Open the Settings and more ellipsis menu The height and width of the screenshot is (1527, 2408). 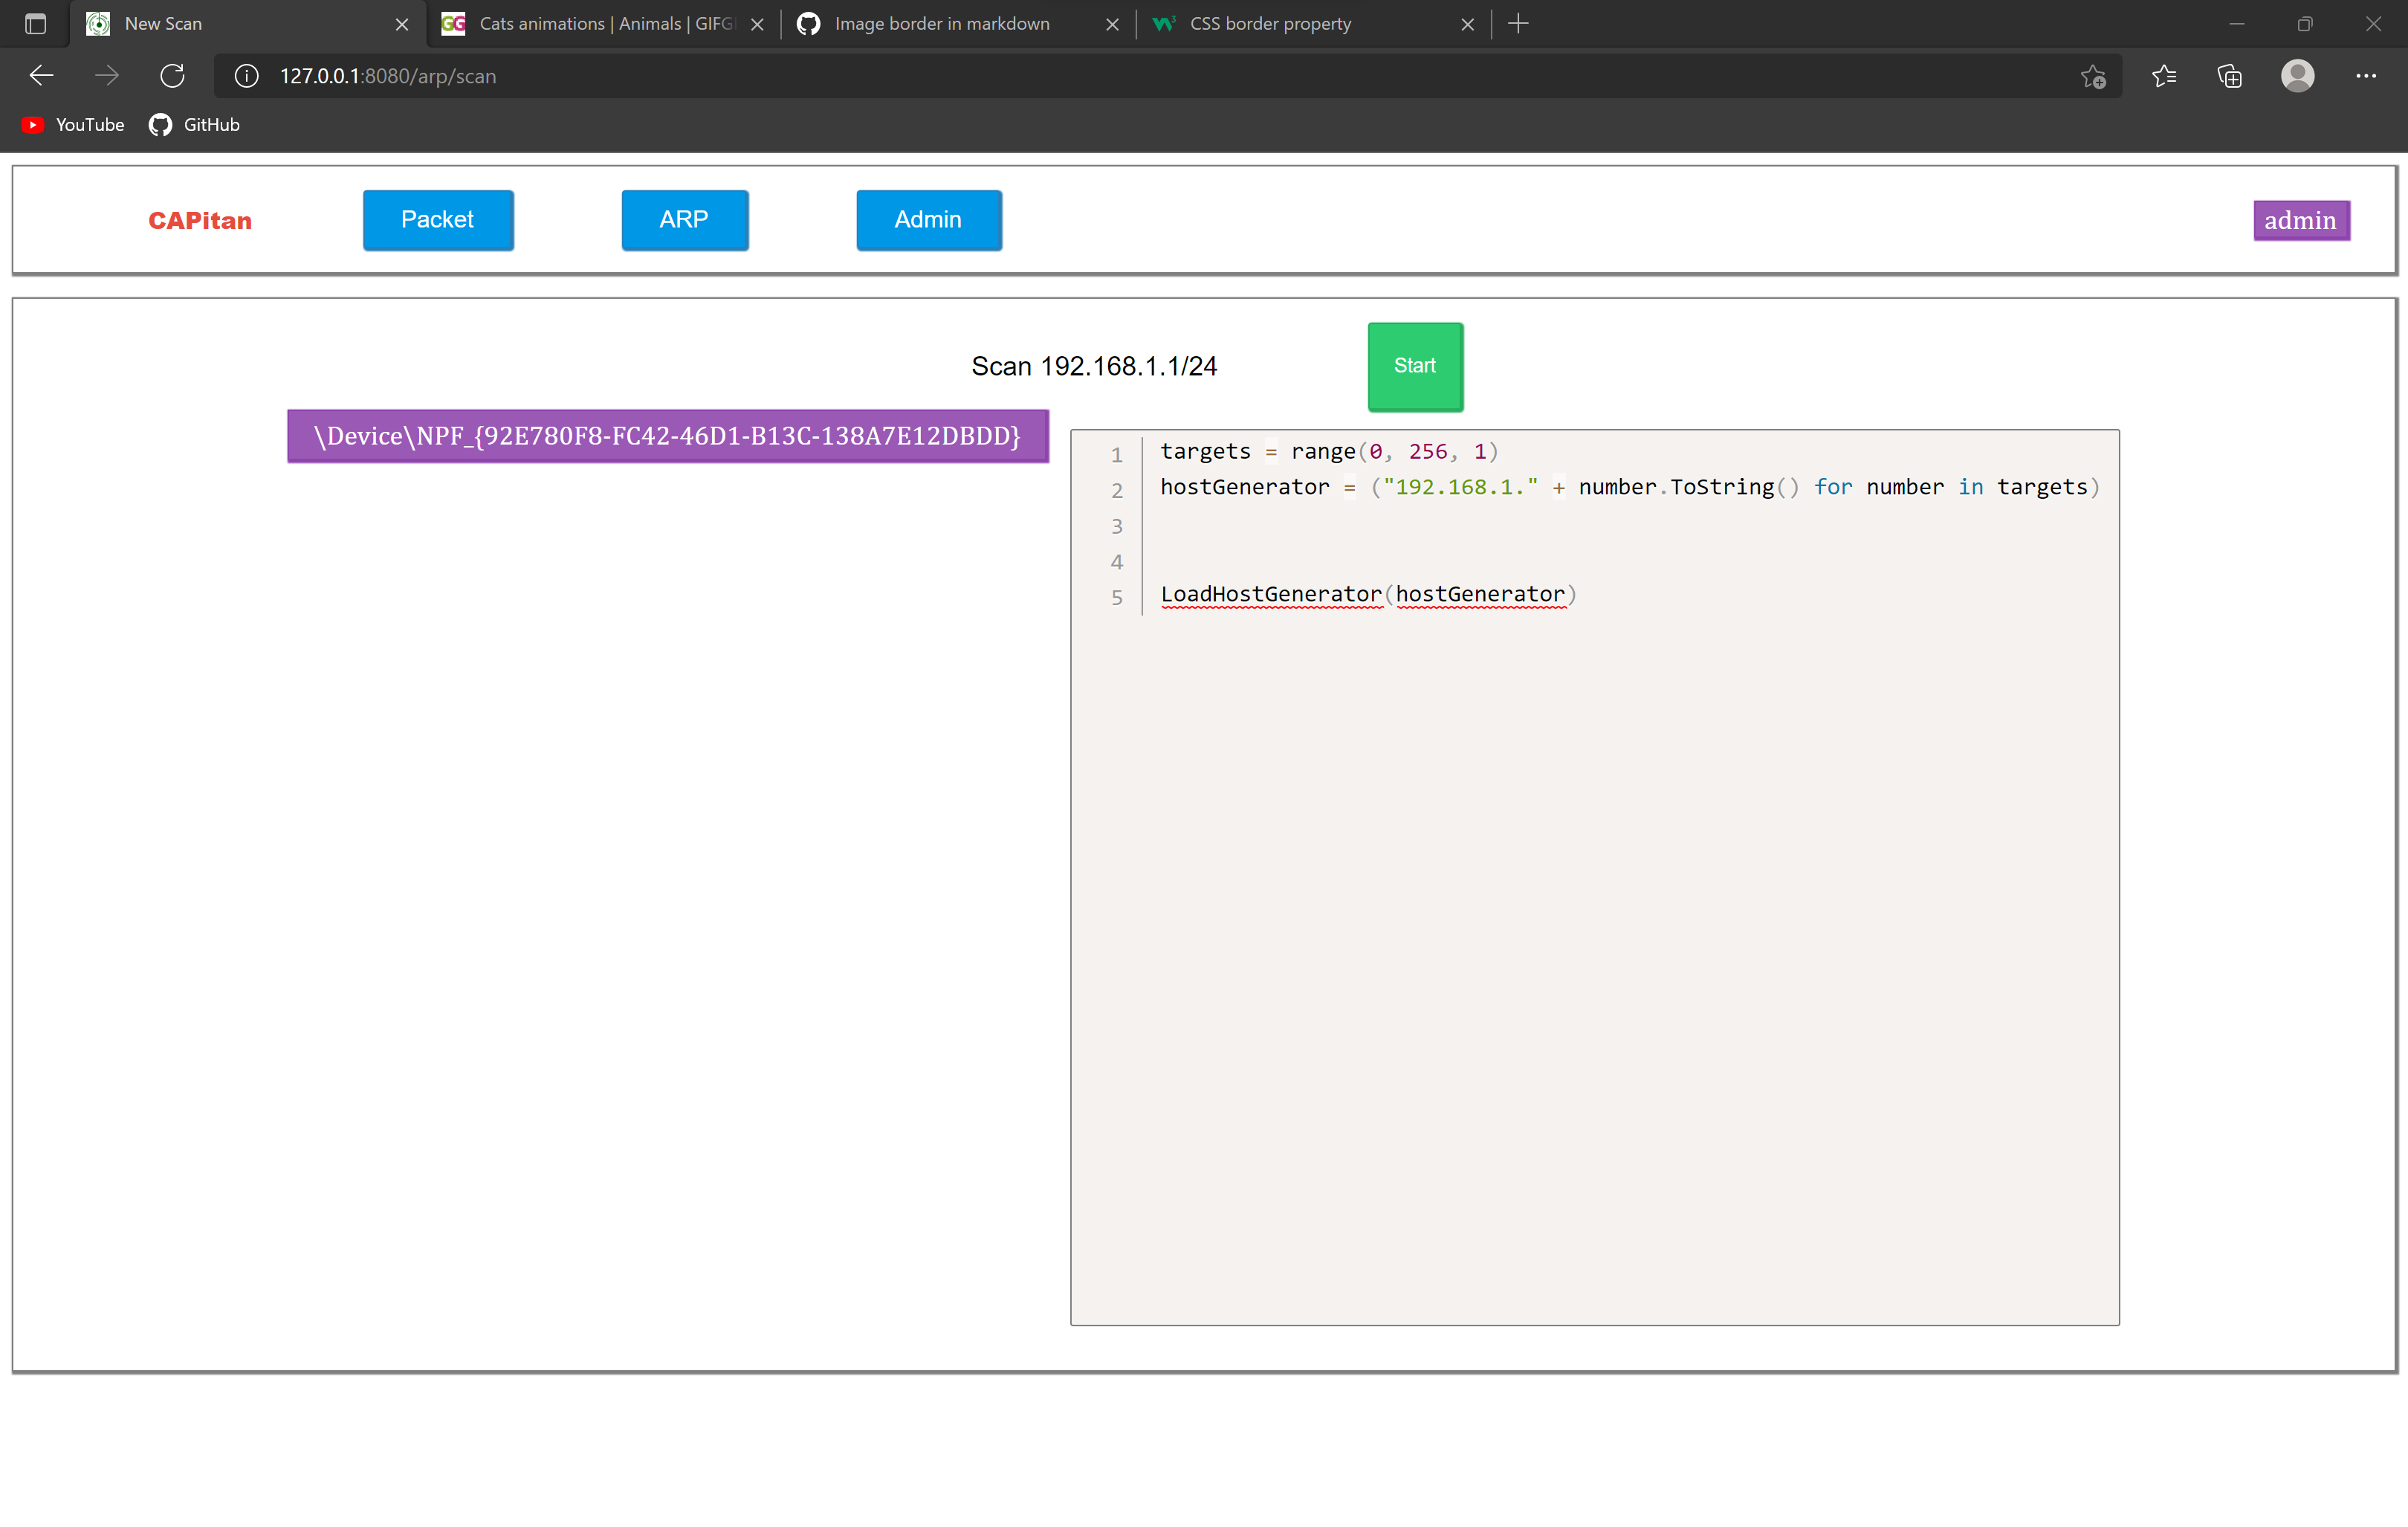coord(2365,76)
